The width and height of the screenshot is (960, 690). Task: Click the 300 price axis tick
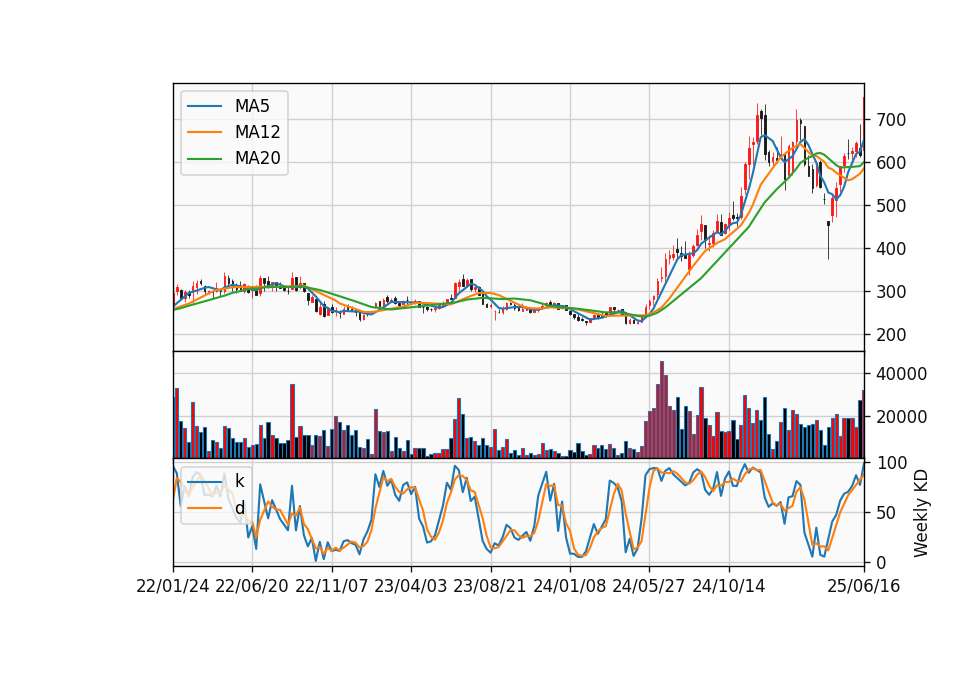click(891, 291)
